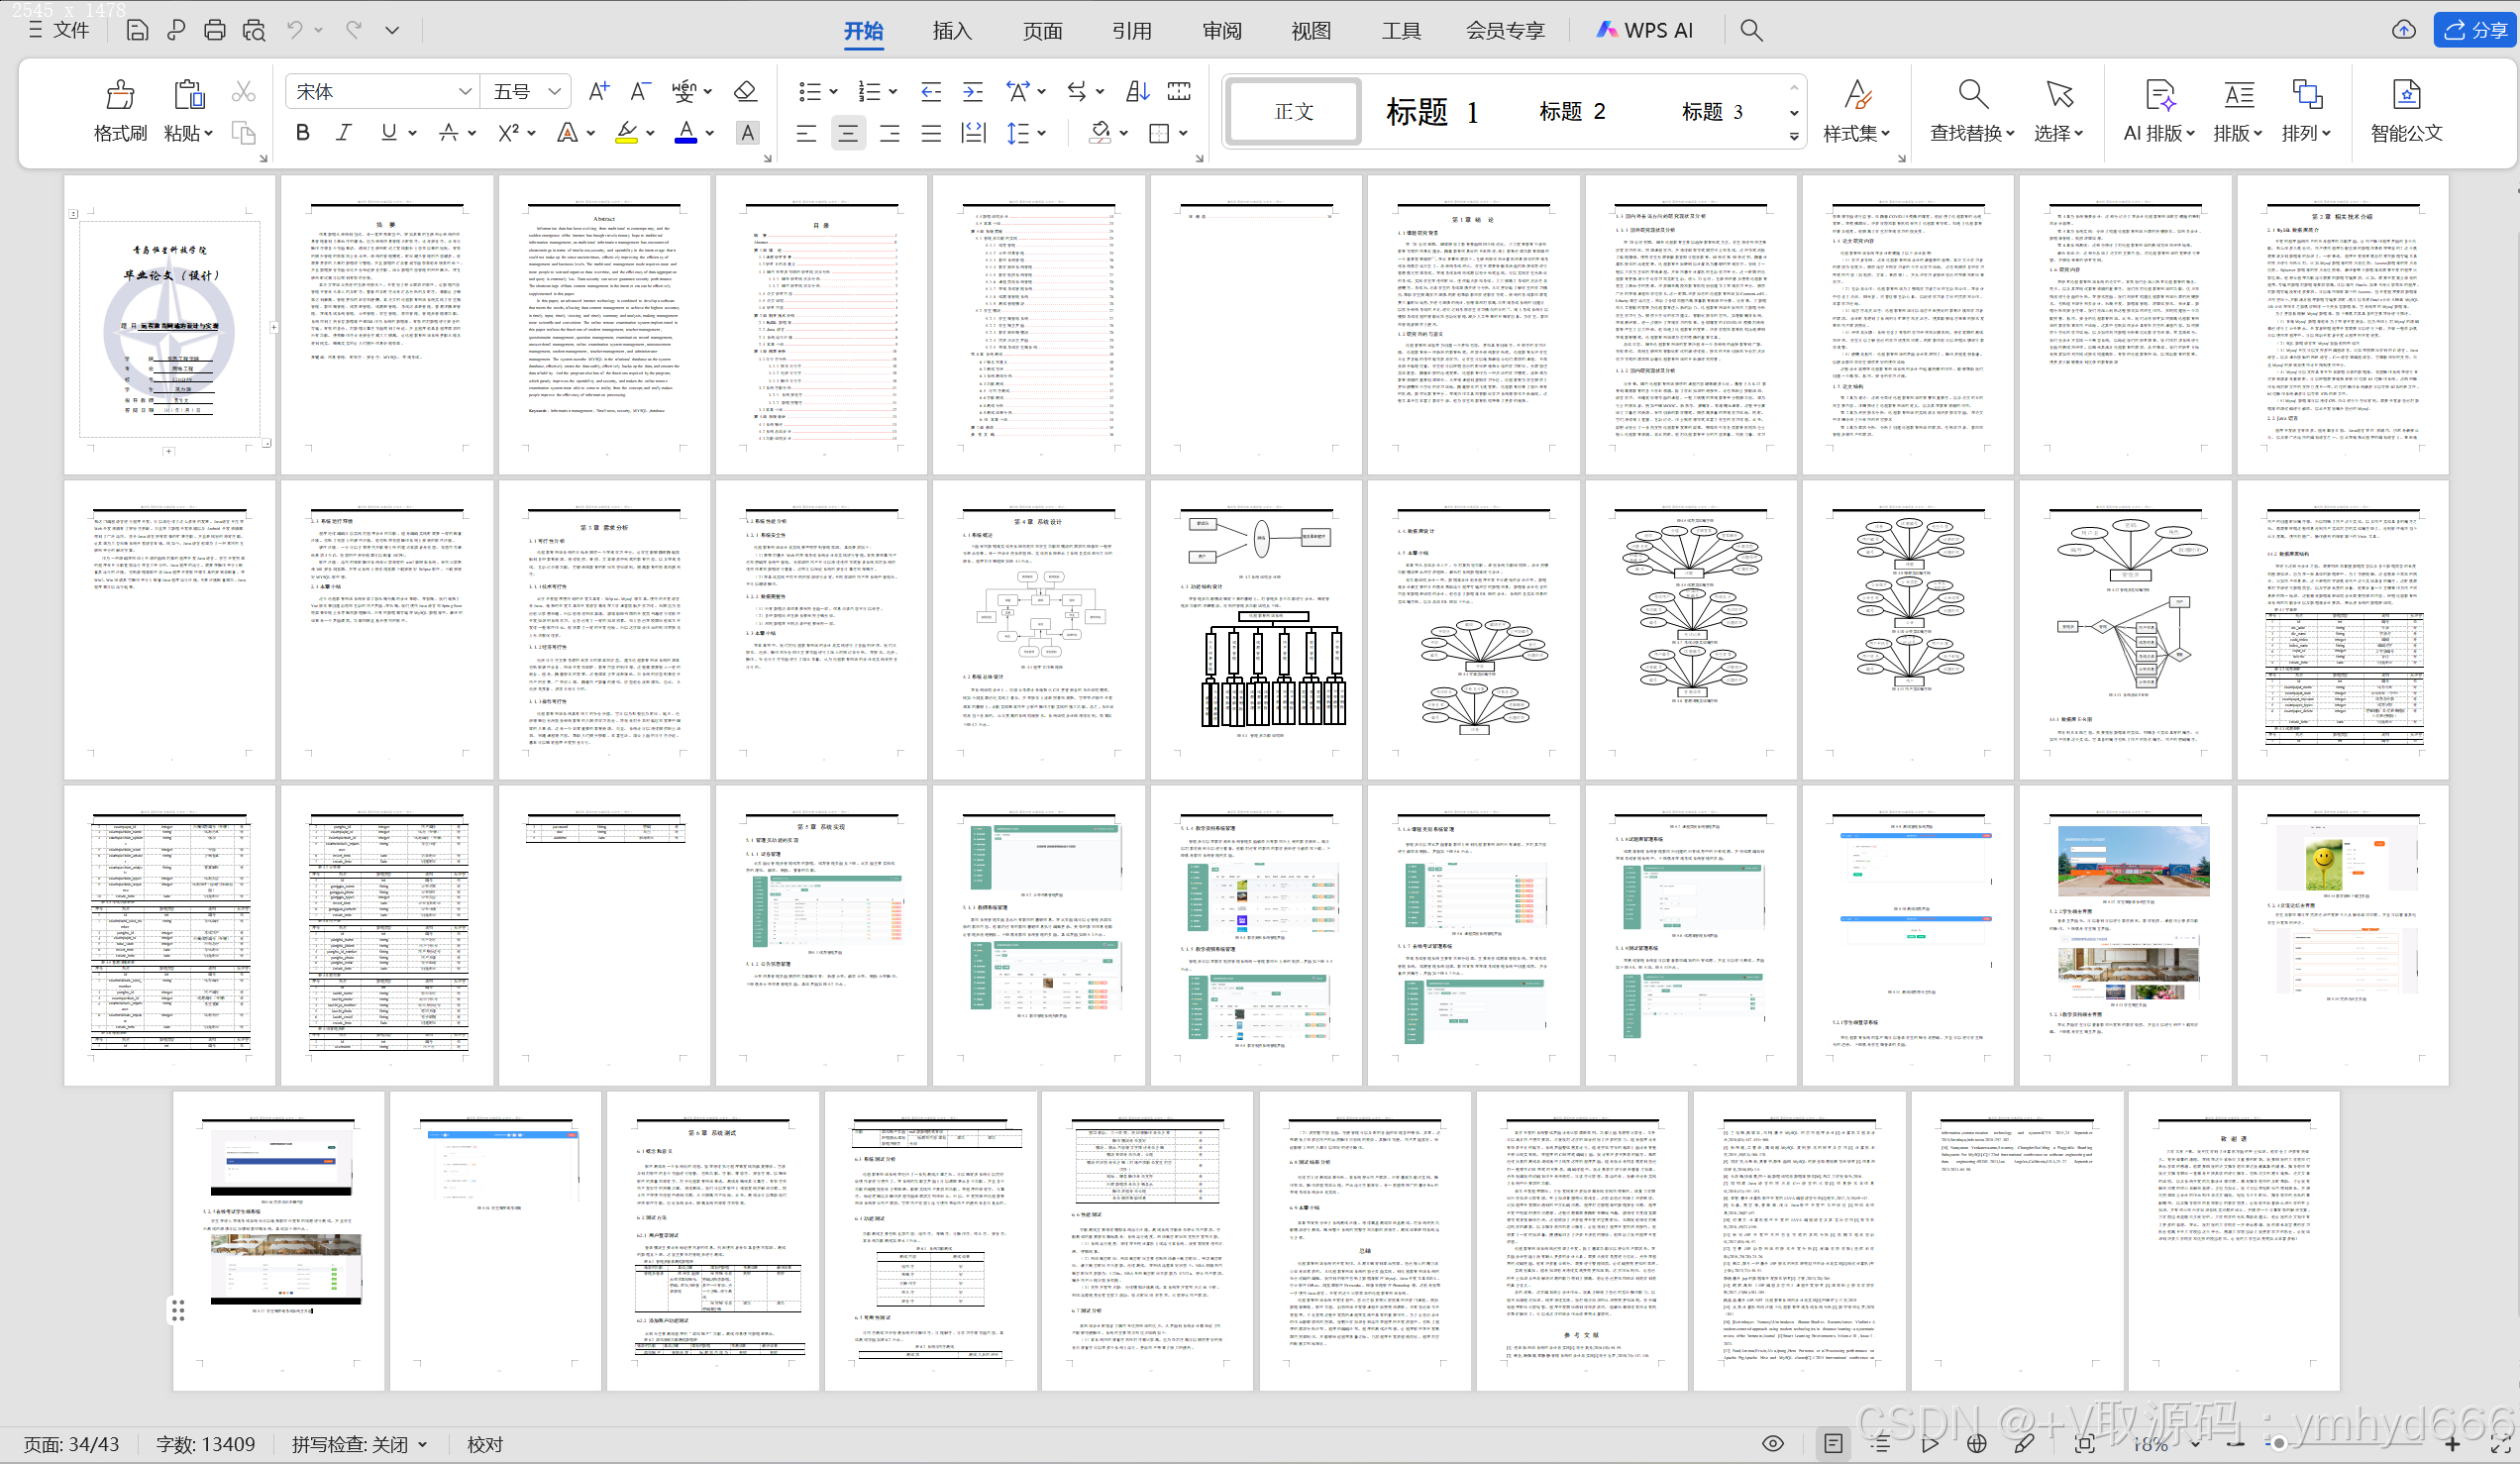Toggle bold formatting
Screen dimensions: 2520x1464
coord(302,133)
